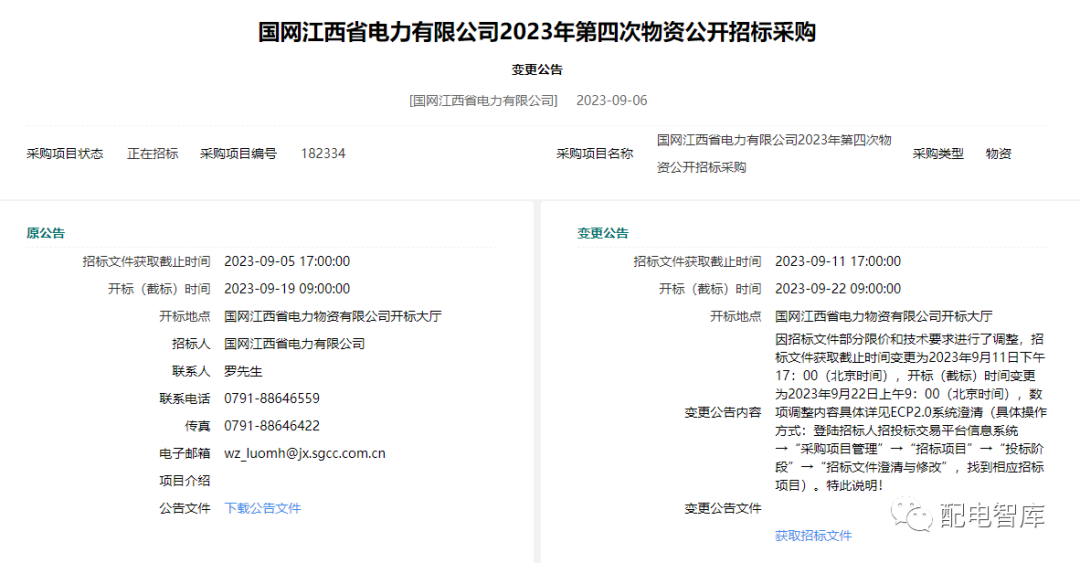Click the tenderer value 国网江西省电力有限公司 in 原公告
The height and width of the screenshot is (563, 1080).
coord(294,343)
